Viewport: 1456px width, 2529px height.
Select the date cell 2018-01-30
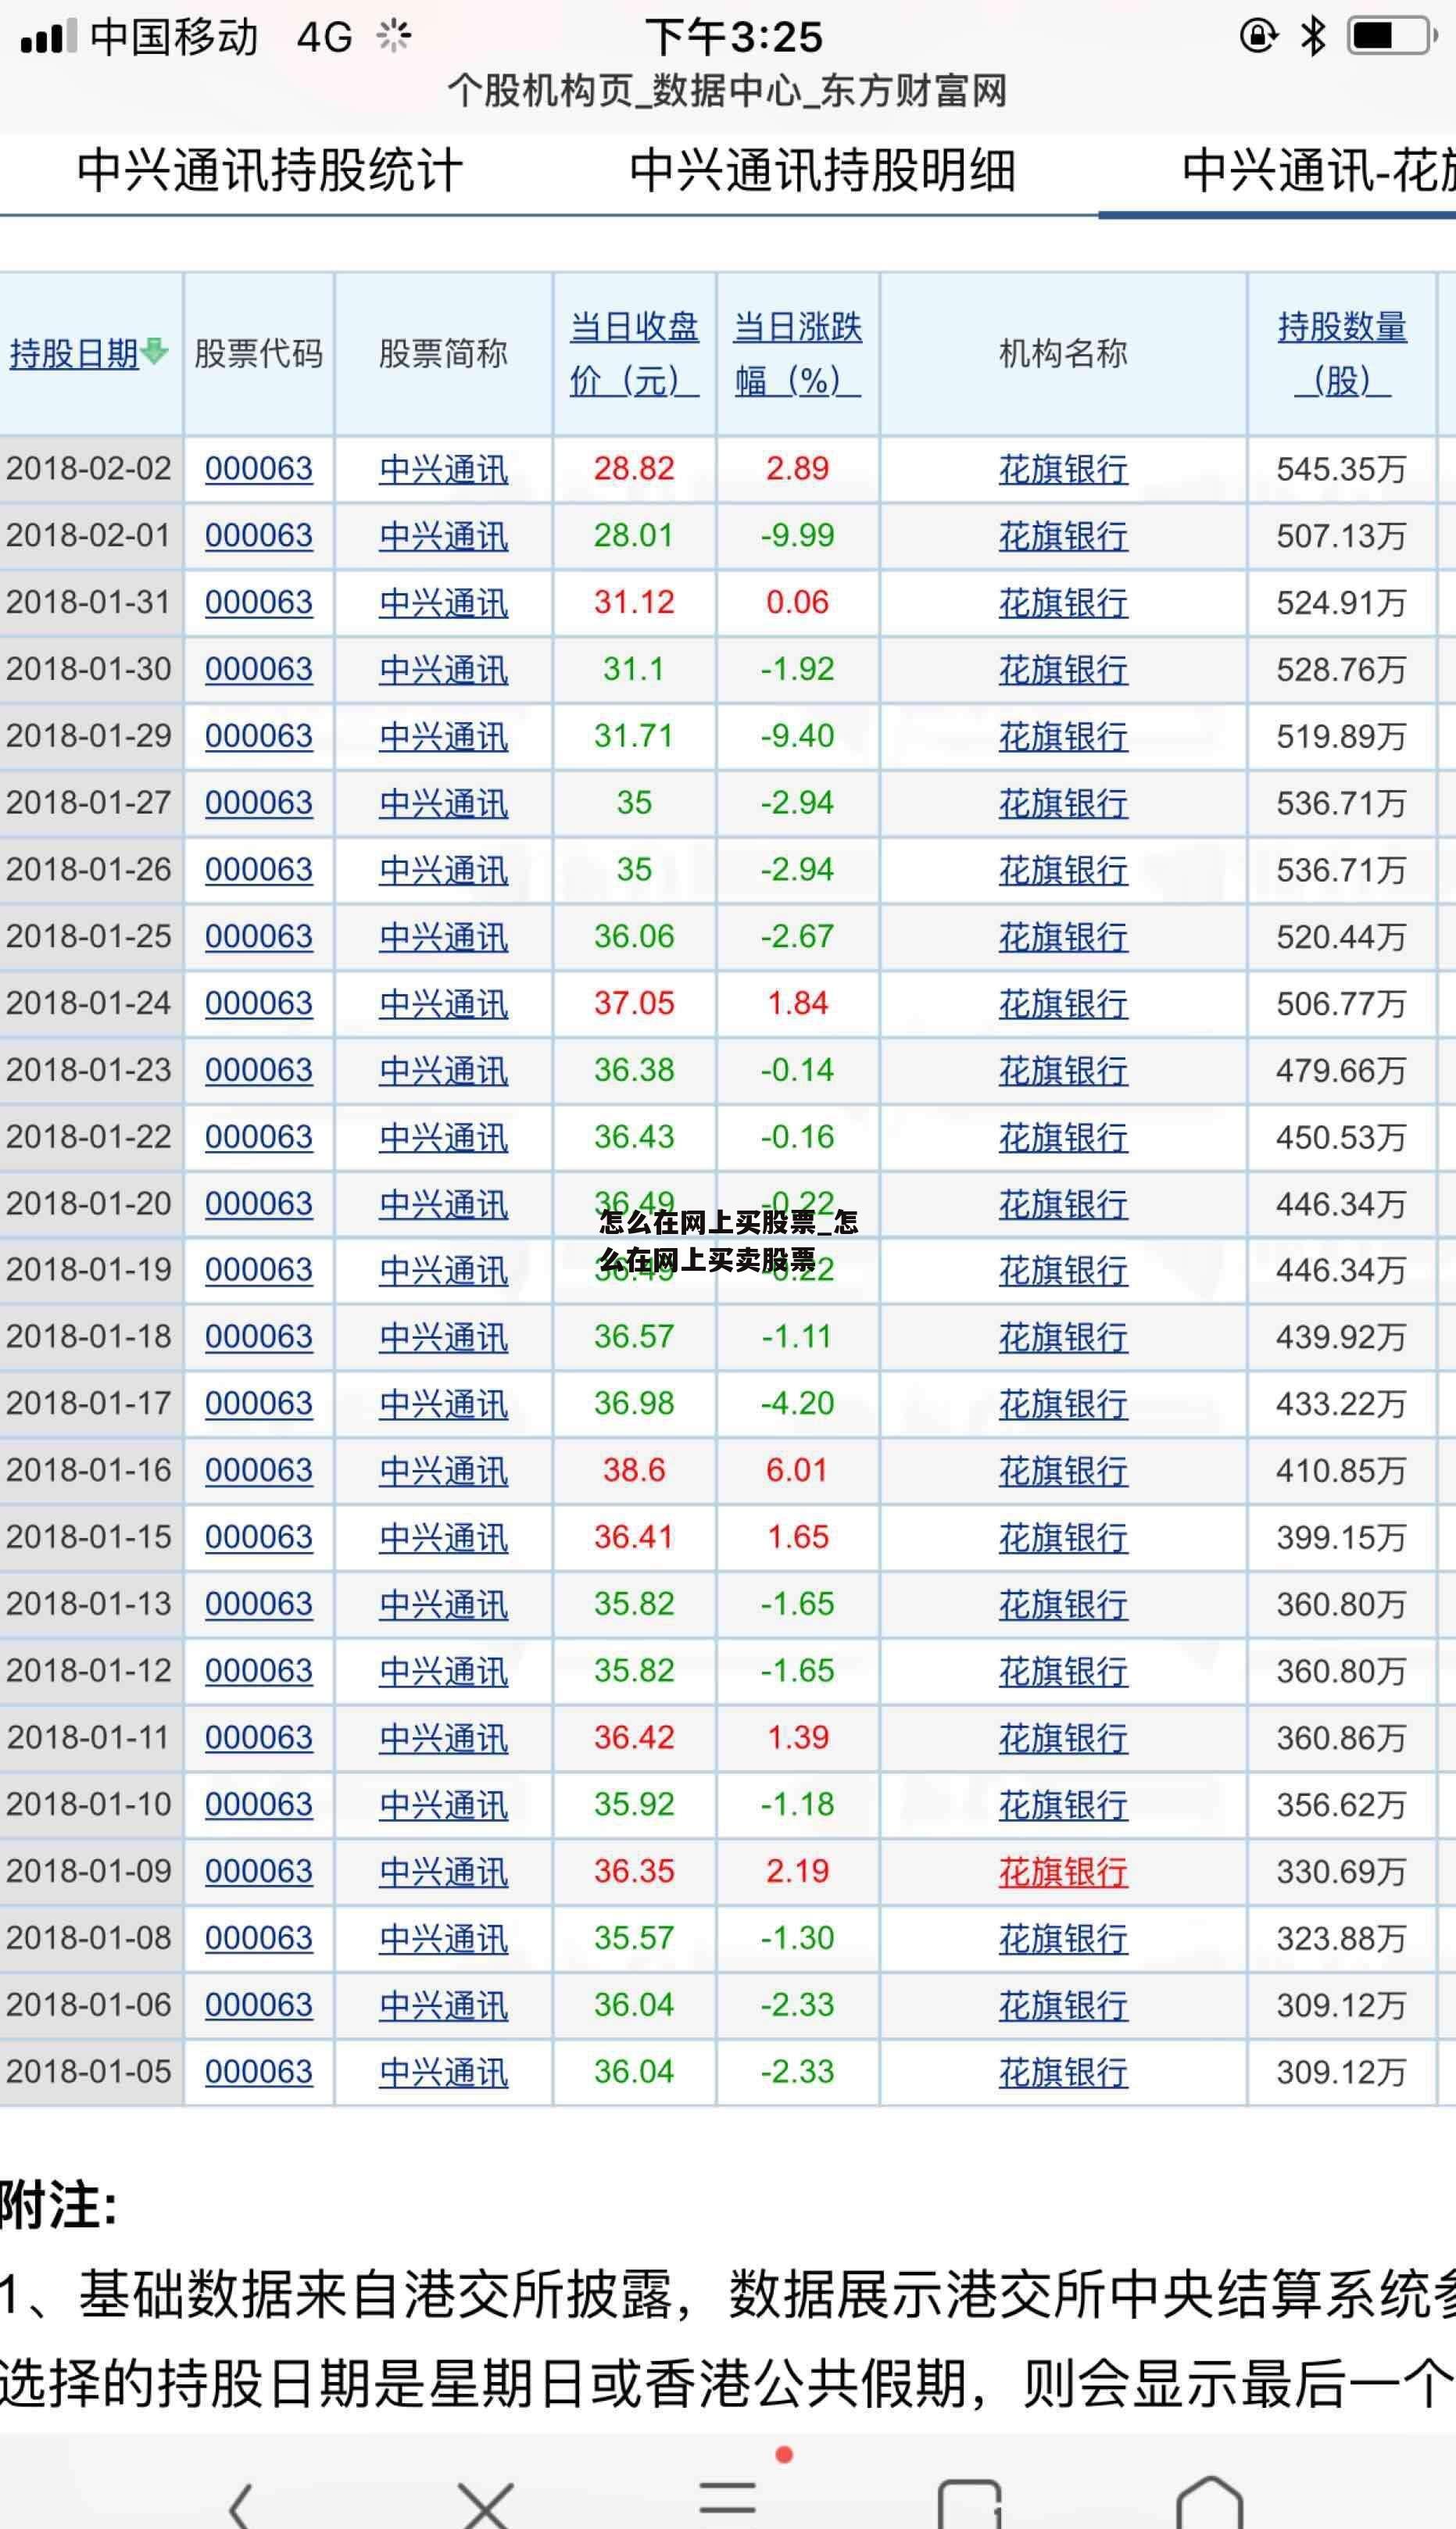pyautogui.click(x=89, y=669)
